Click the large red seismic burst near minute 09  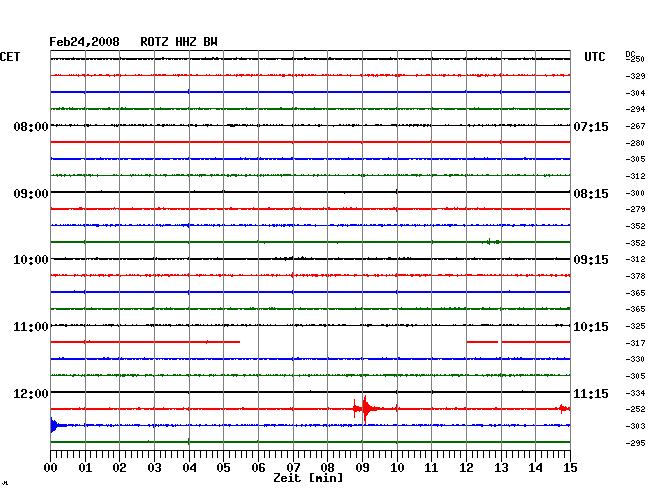(366, 409)
